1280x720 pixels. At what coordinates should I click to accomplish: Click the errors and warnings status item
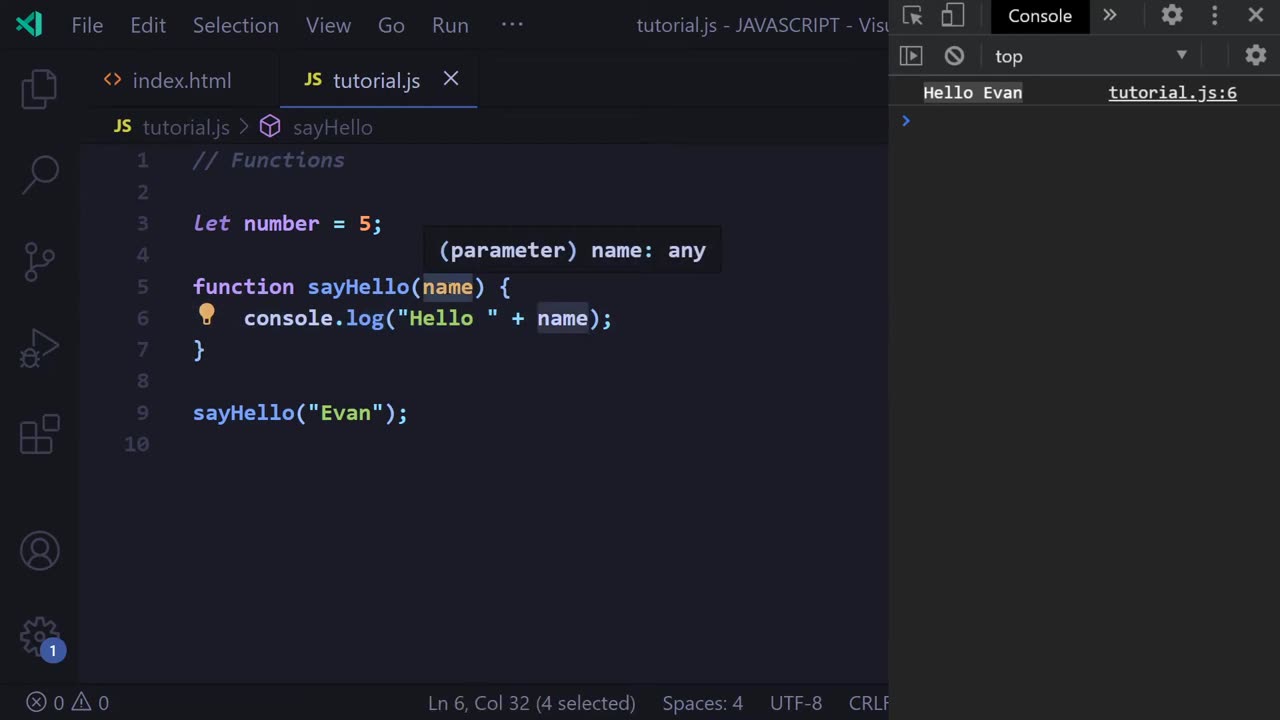click(x=67, y=703)
